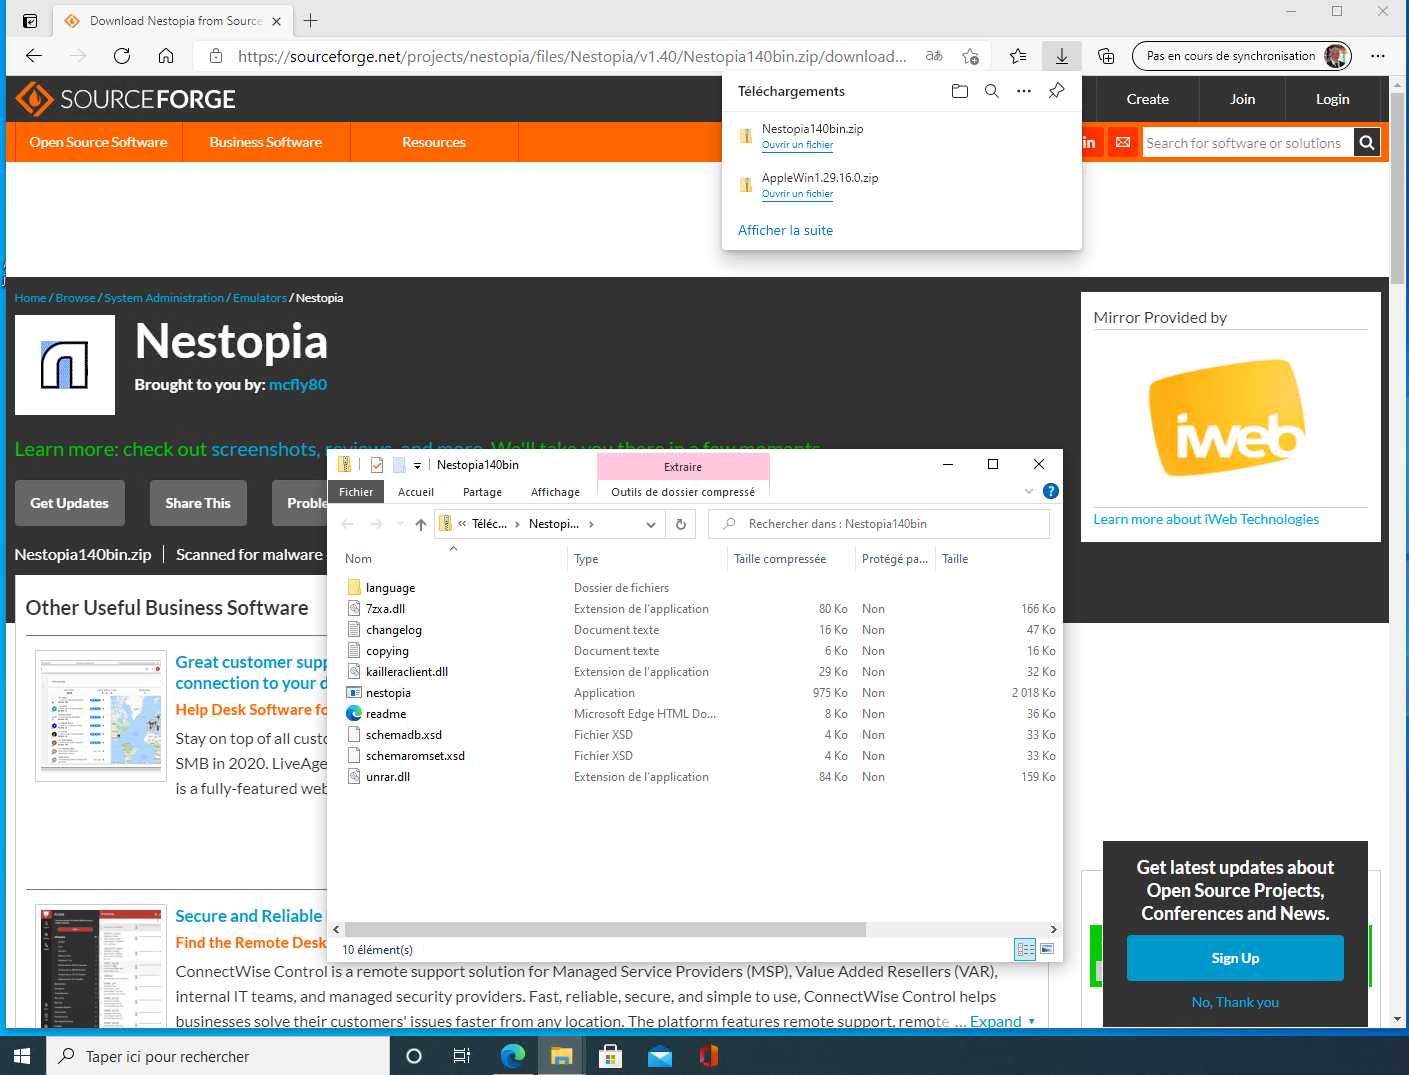Image resolution: width=1409 pixels, height=1075 pixels.
Task: Click Ouvrir un fichier under Nestopia140bin.zip
Action: (x=797, y=145)
